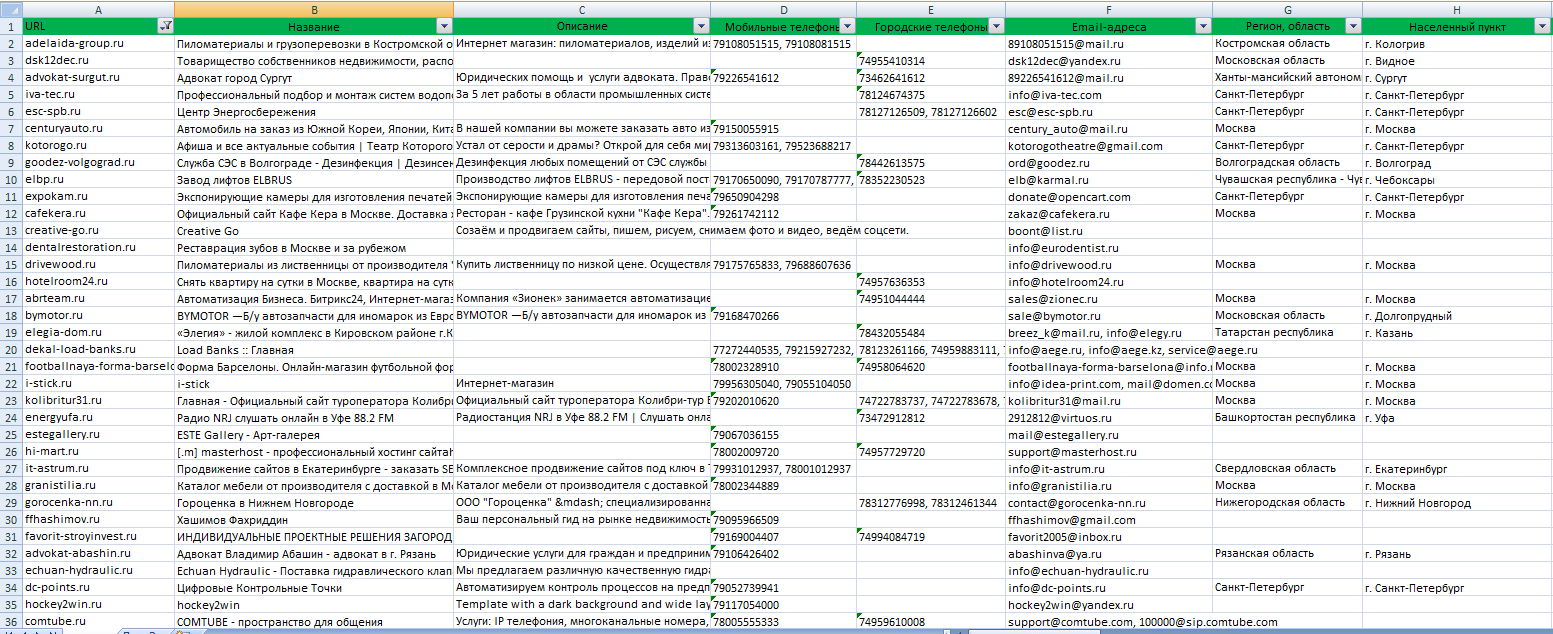
Task: Open the Email-адреса filter dropdown
Action: pos(1203,26)
